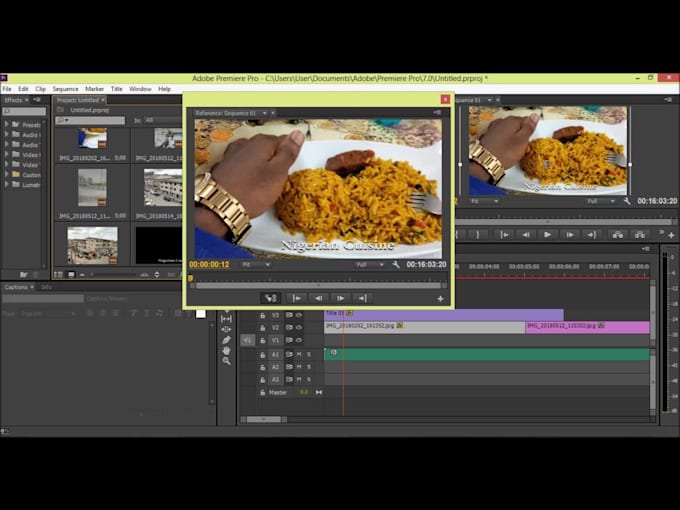Image resolution: width=680 pixels, height=510 pixels.
Task: Select the Pen tool in tools panel
Action: (226, 340)
